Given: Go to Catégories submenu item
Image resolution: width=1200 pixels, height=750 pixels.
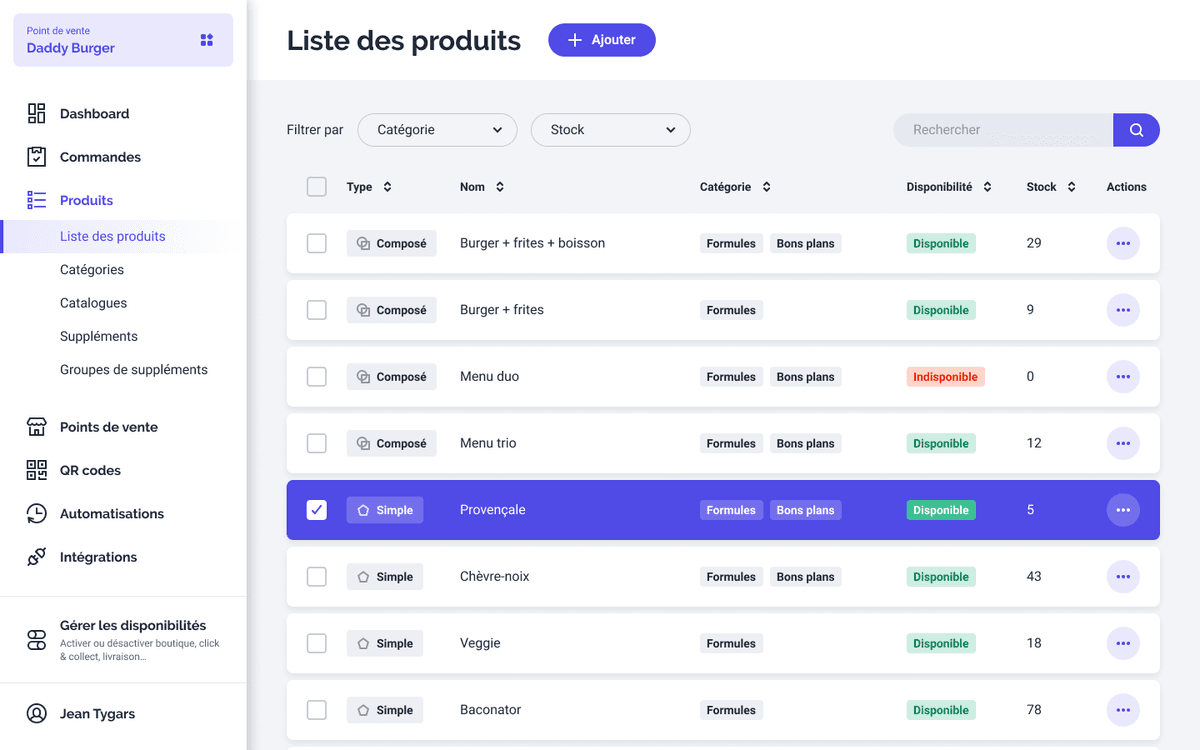Looking at the screenshot, I should [x=92, y=270].
